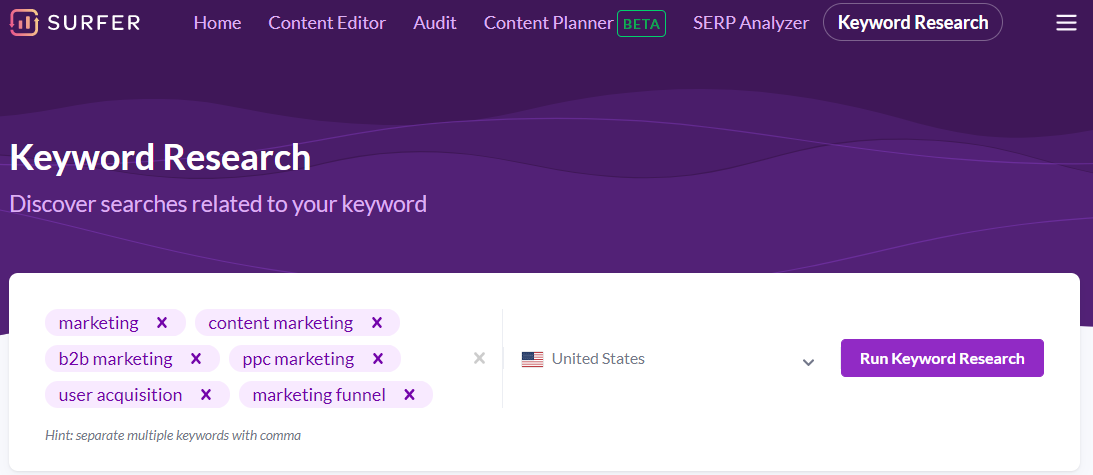Click the 'marketing funnel' tag label
1093x475 pixels.
tap(319, 395)
